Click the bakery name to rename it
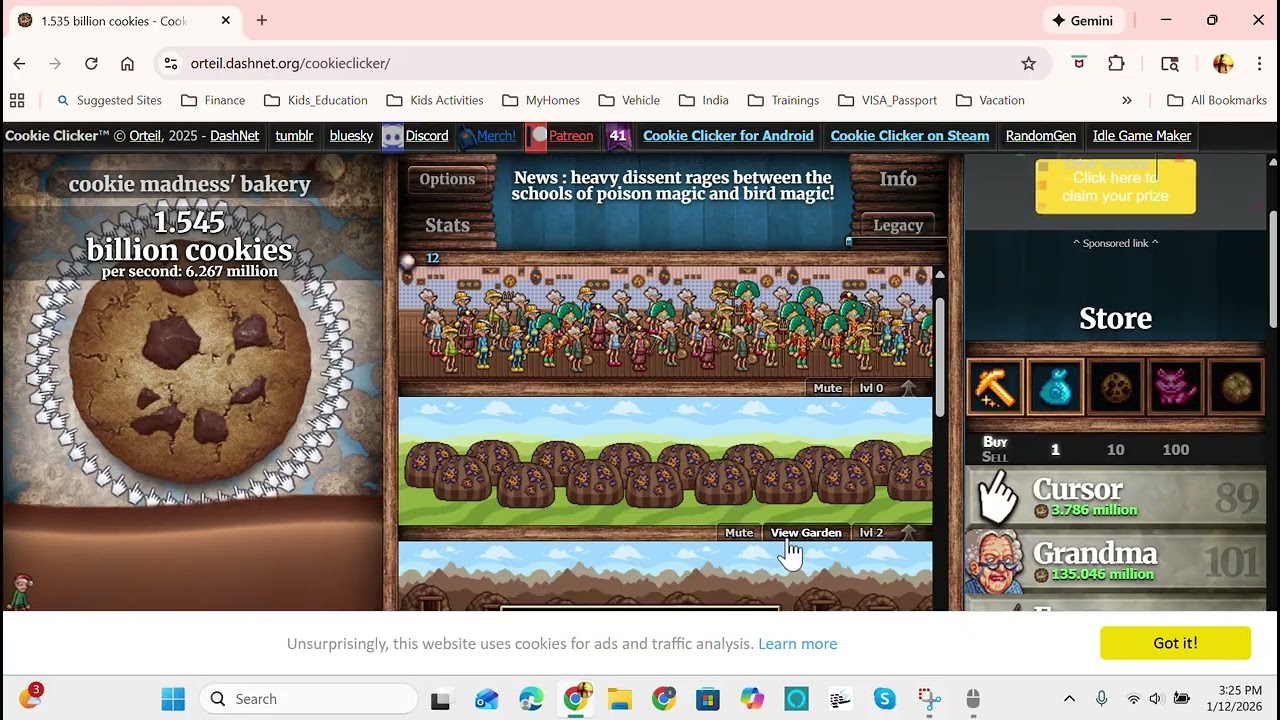This screenshot has height=720, width=1280. pyautogui.click(x=189, y=184)
